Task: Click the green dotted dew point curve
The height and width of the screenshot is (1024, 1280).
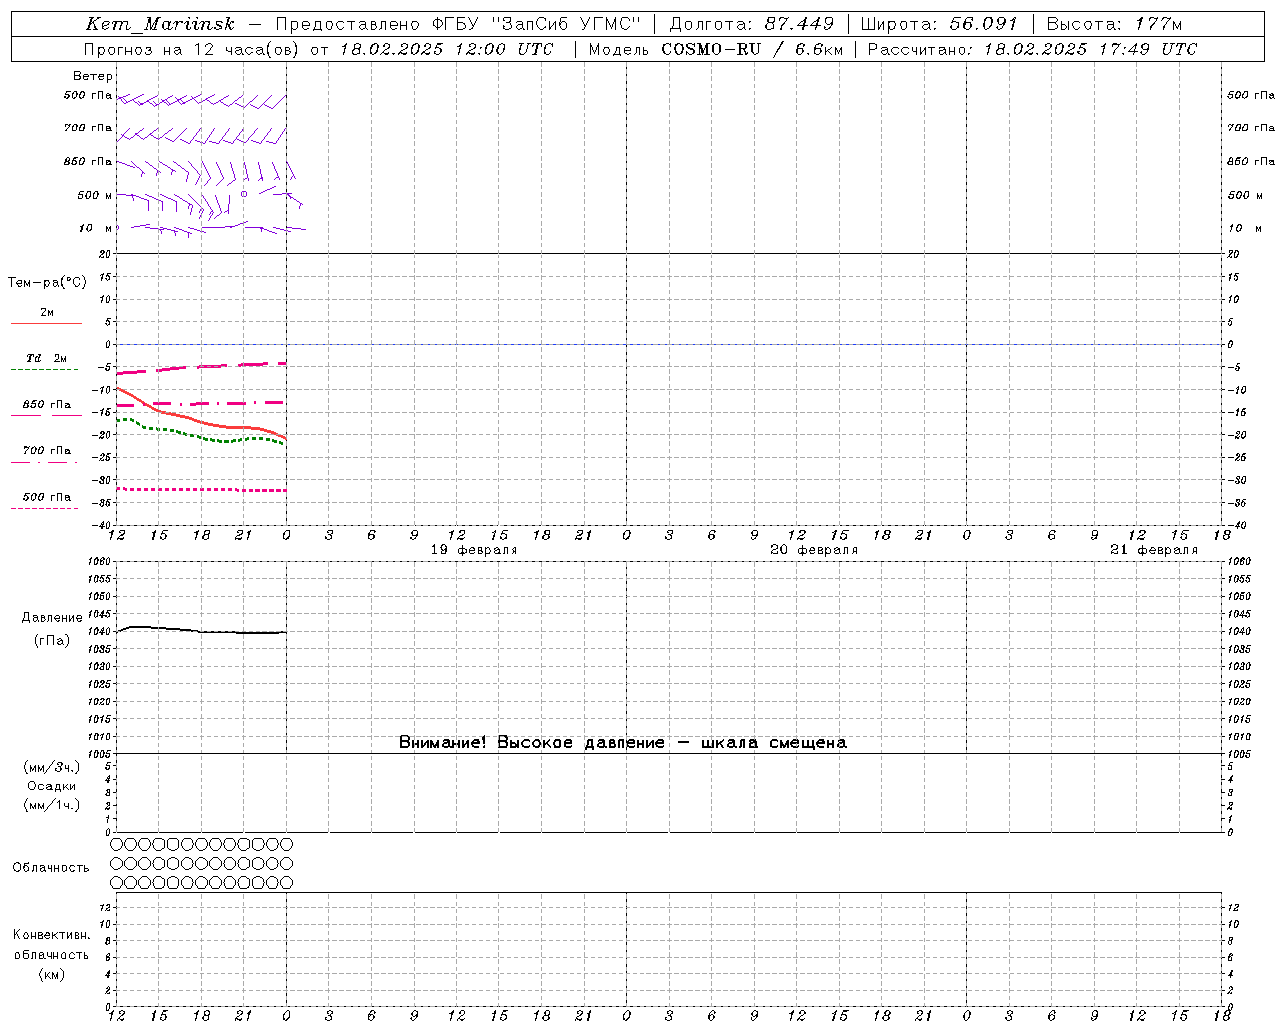Action: [200, 436]
